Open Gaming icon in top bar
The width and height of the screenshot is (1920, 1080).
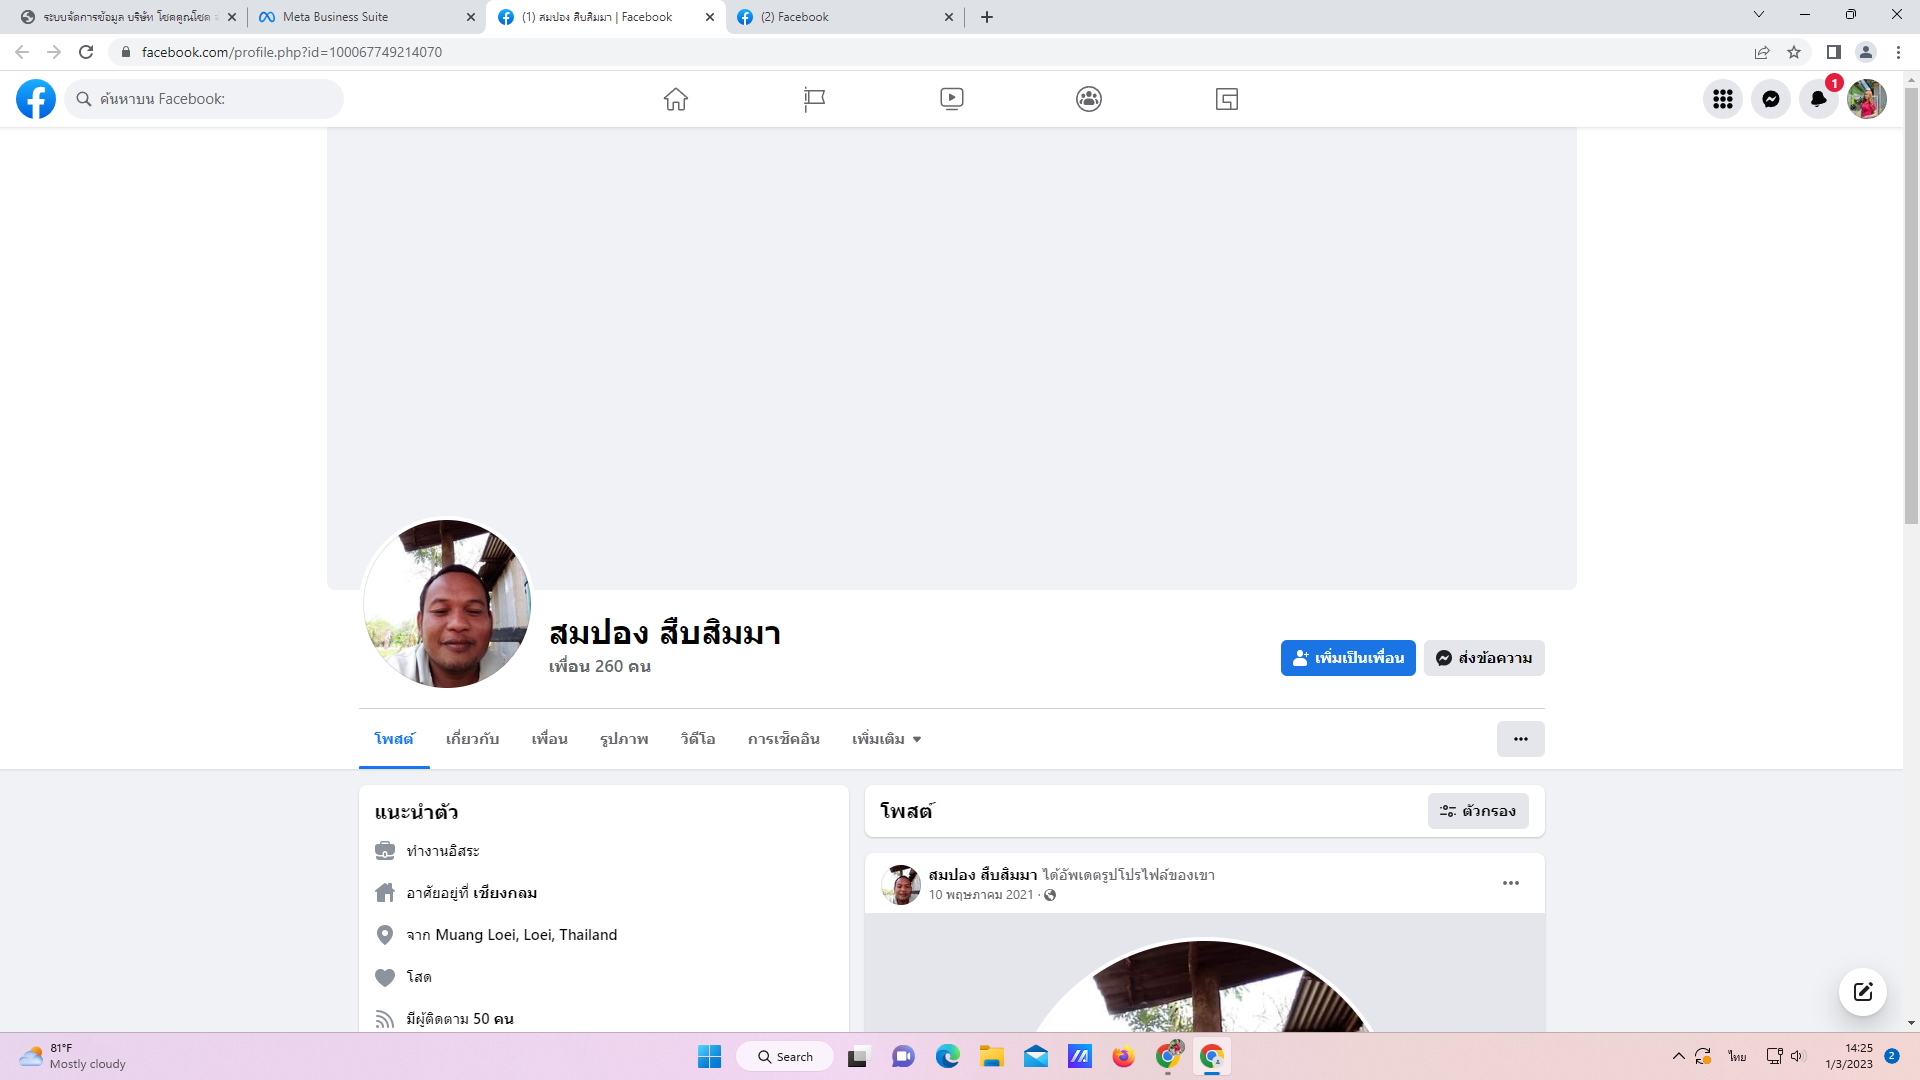1227,99
